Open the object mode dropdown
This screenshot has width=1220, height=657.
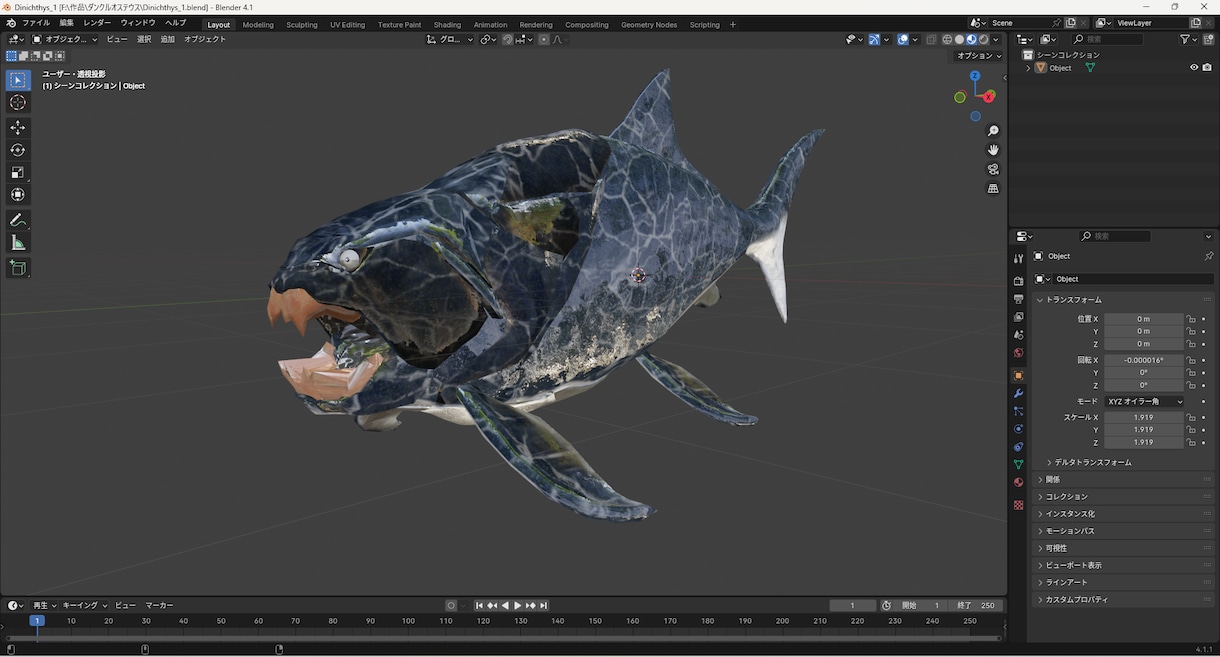[x=65, y=39]
